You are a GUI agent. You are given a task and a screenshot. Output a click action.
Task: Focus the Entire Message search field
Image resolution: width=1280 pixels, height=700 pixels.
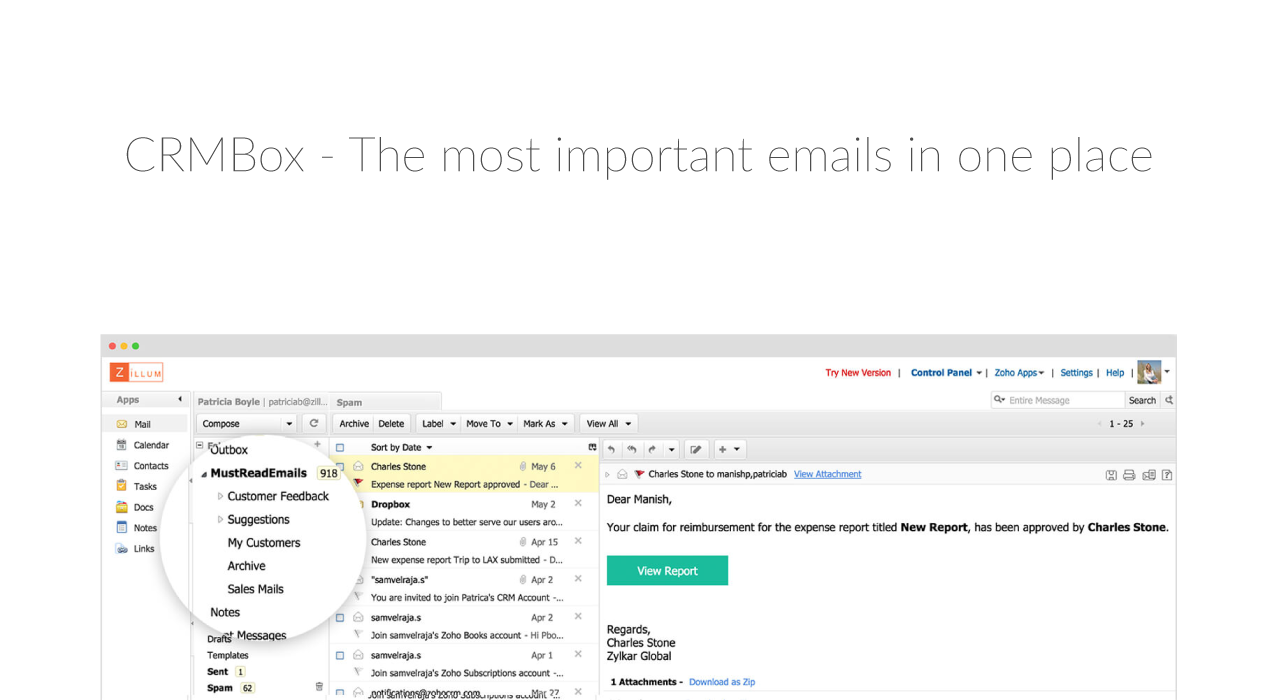click(1058, 400)
